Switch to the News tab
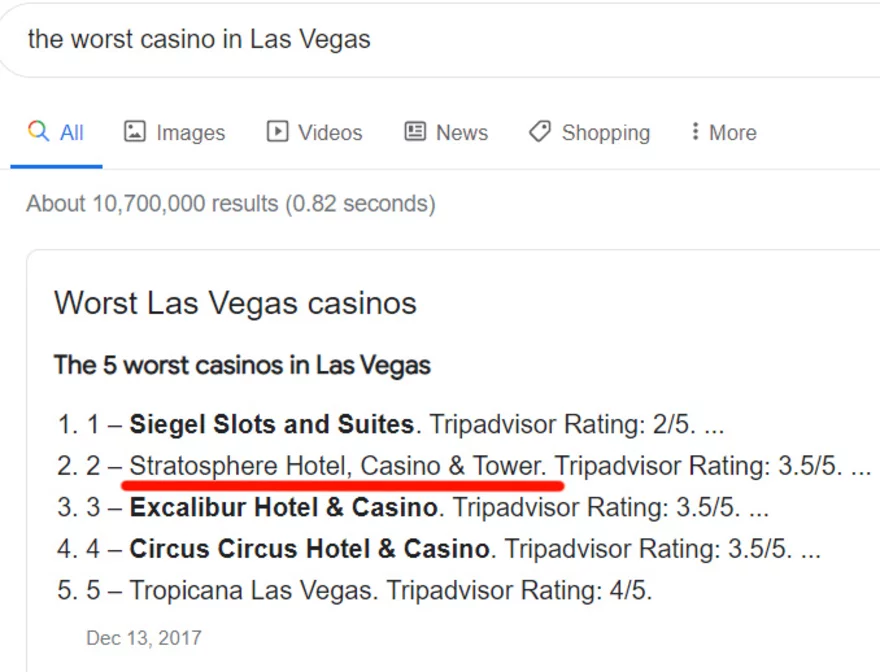This screenshot has height=672, width=880. (x=461, y=133)
